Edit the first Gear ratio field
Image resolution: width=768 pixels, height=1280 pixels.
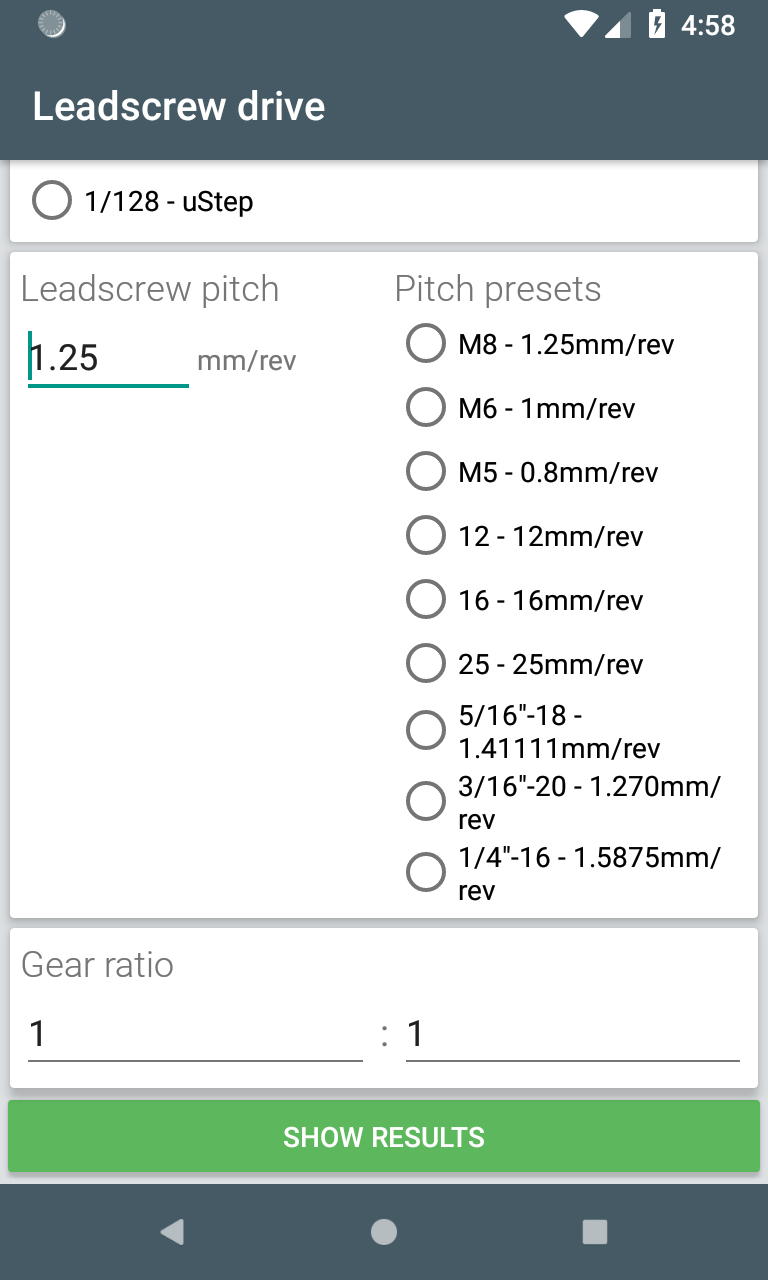point(195,1033)
